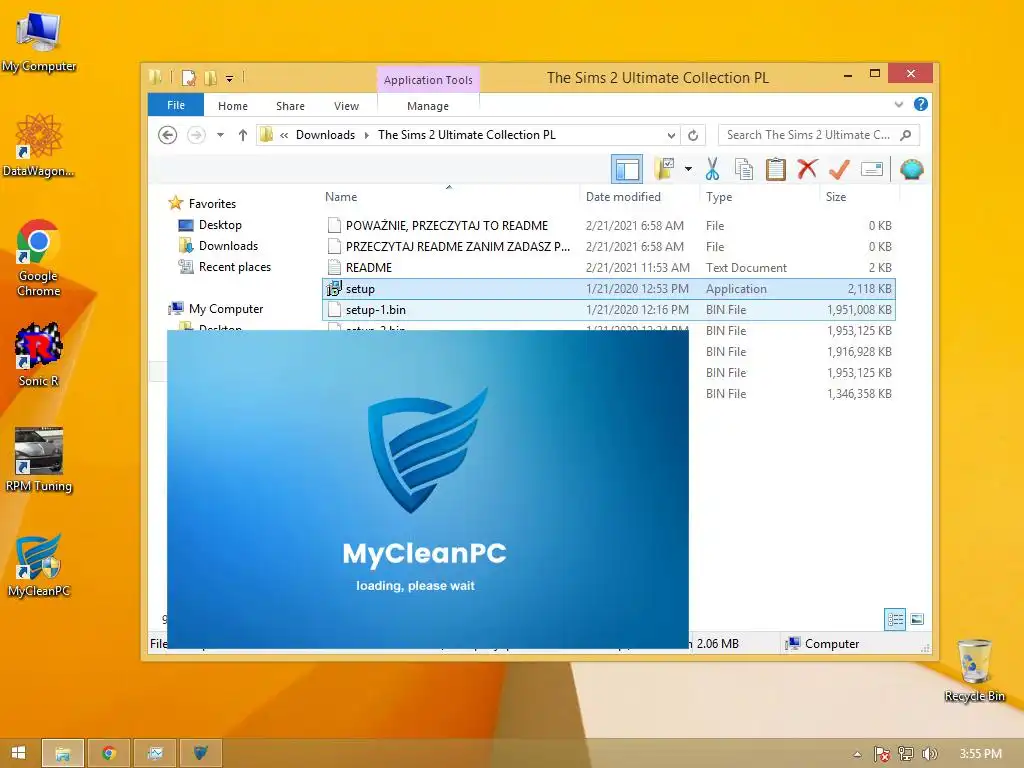Click the Explorer Help question mark icon

coord(921,104)
